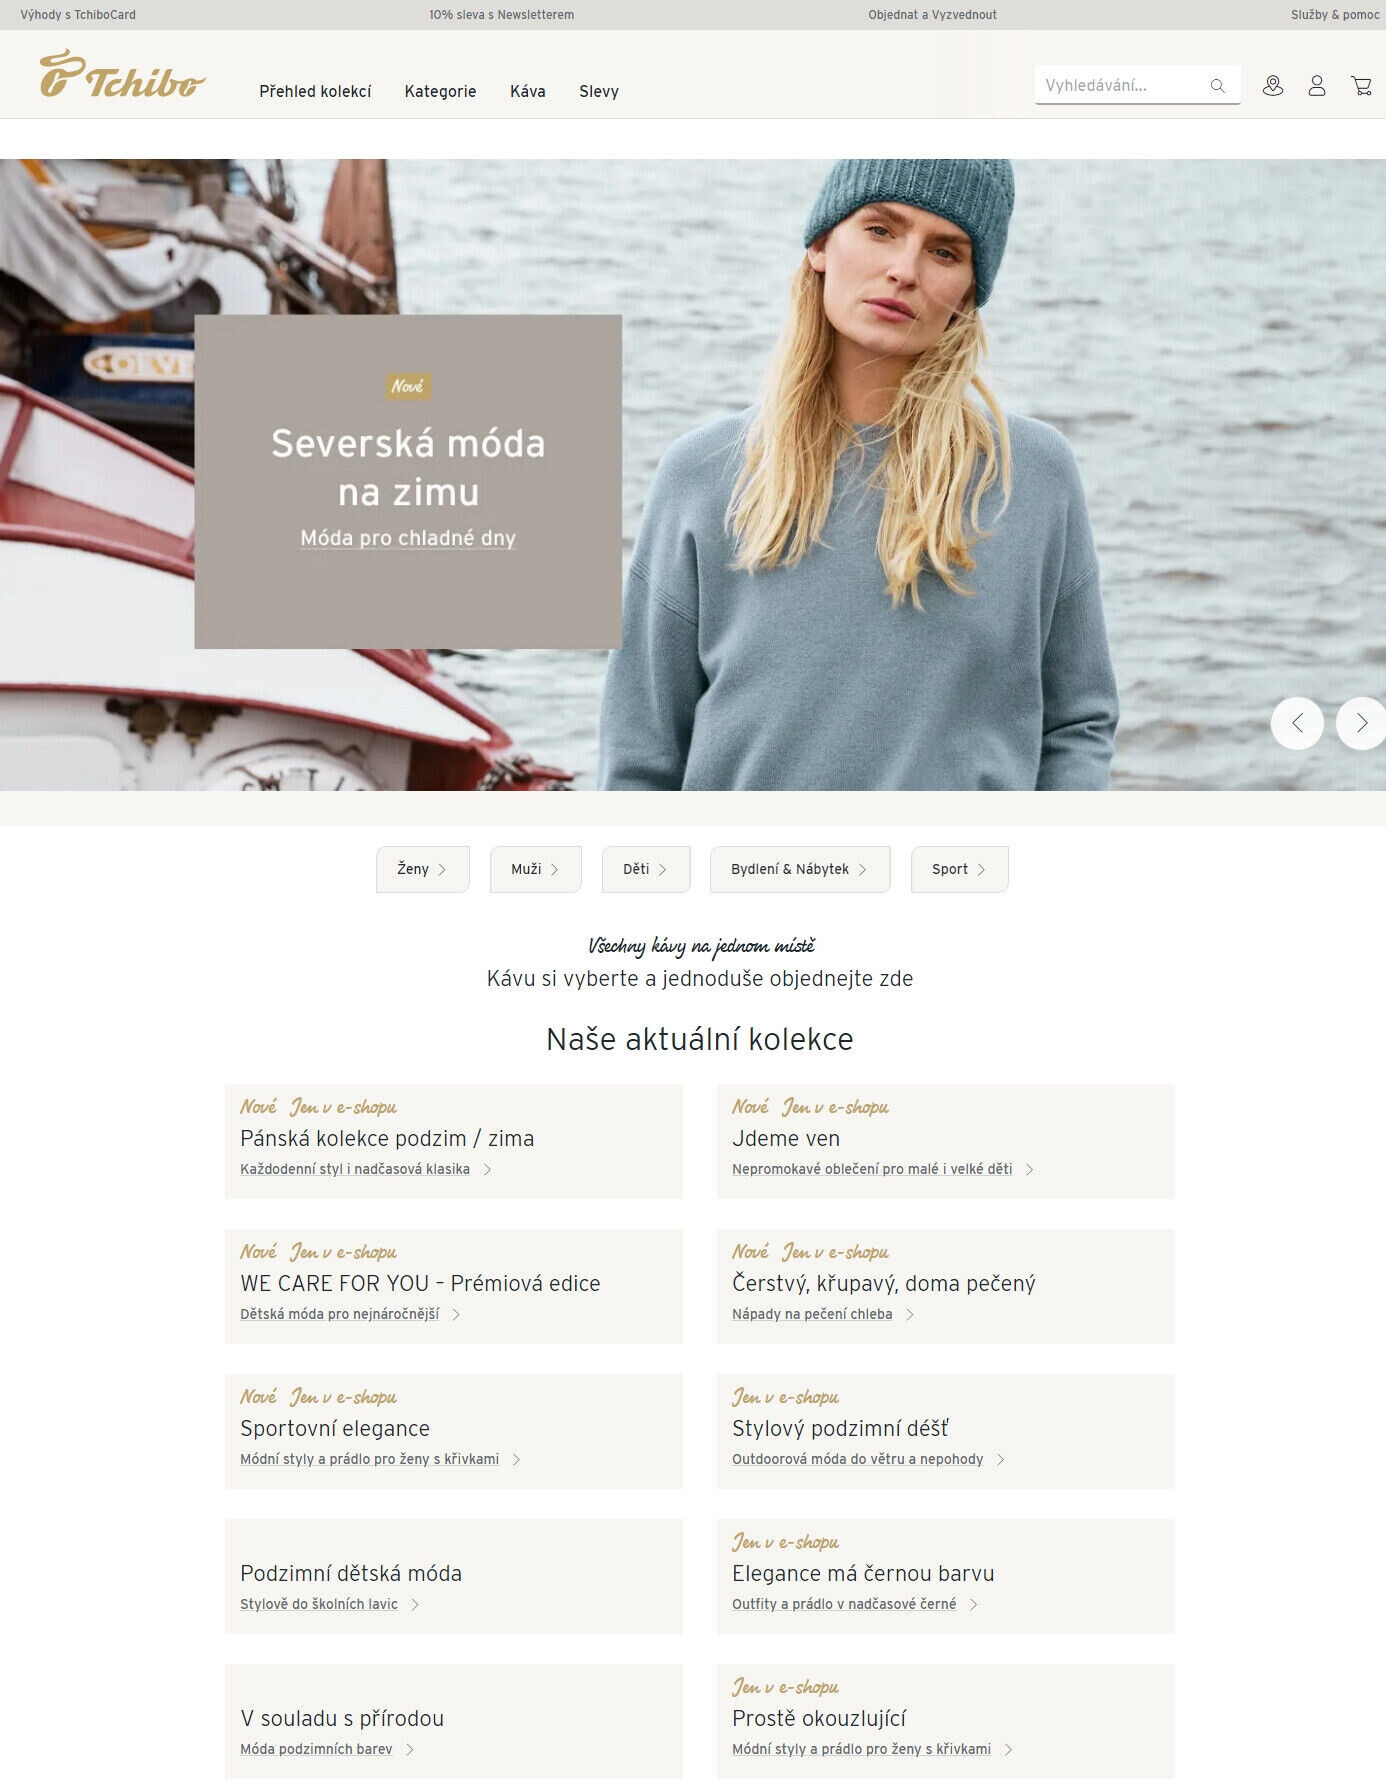Show previous hero banner slide
The image size is (1386, 1782).
tap(1297, 723)
